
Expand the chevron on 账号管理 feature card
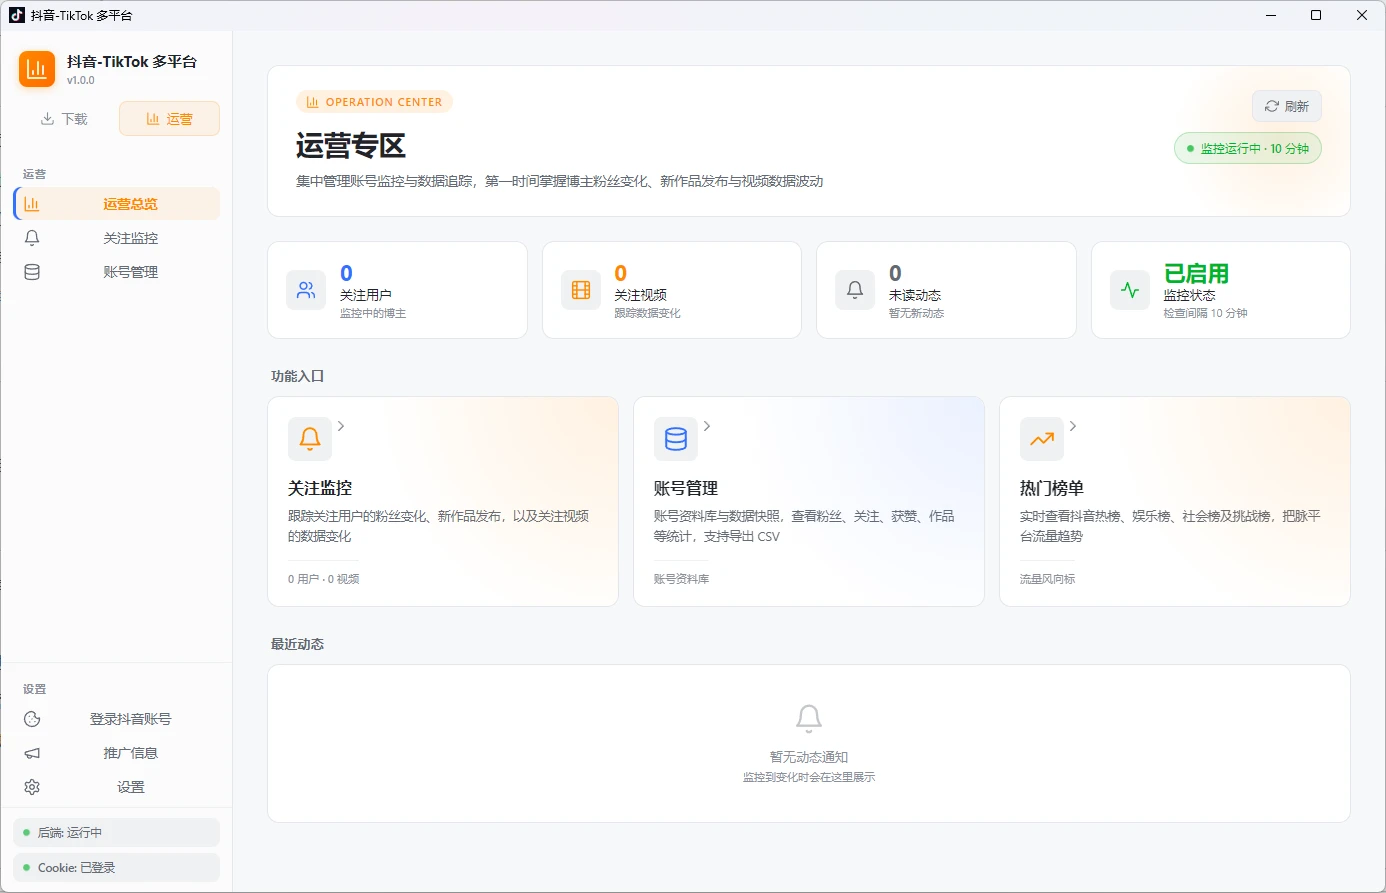707,426
